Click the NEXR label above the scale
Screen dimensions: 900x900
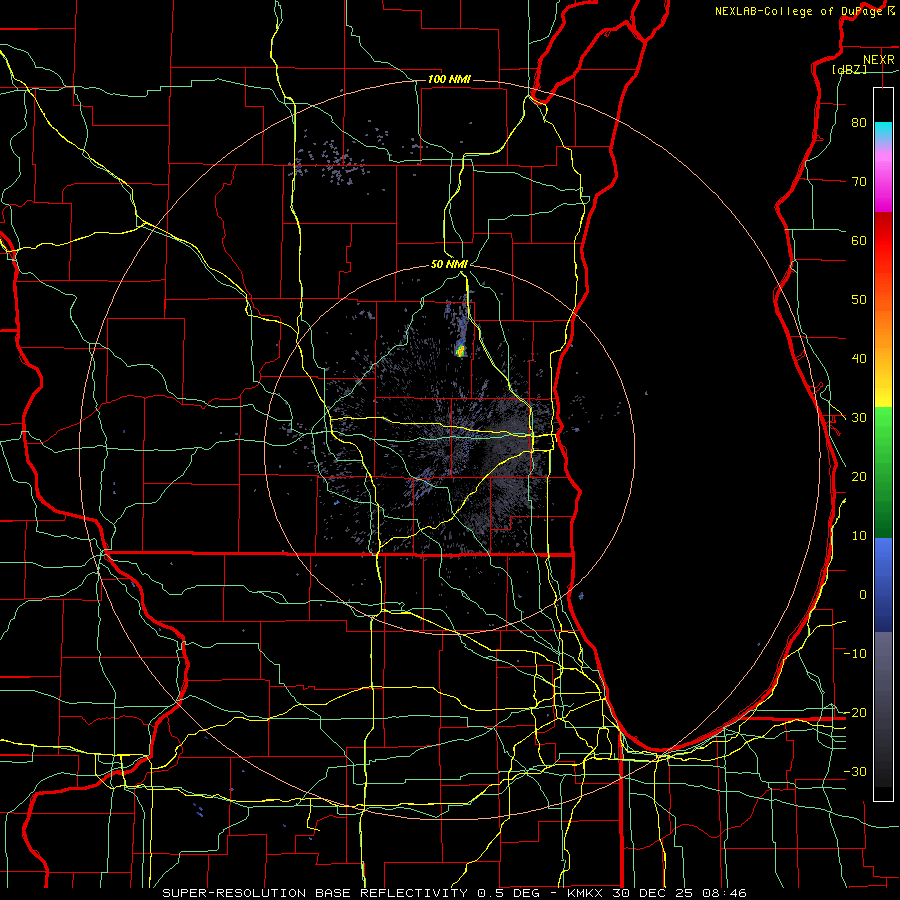pos(878,60)
